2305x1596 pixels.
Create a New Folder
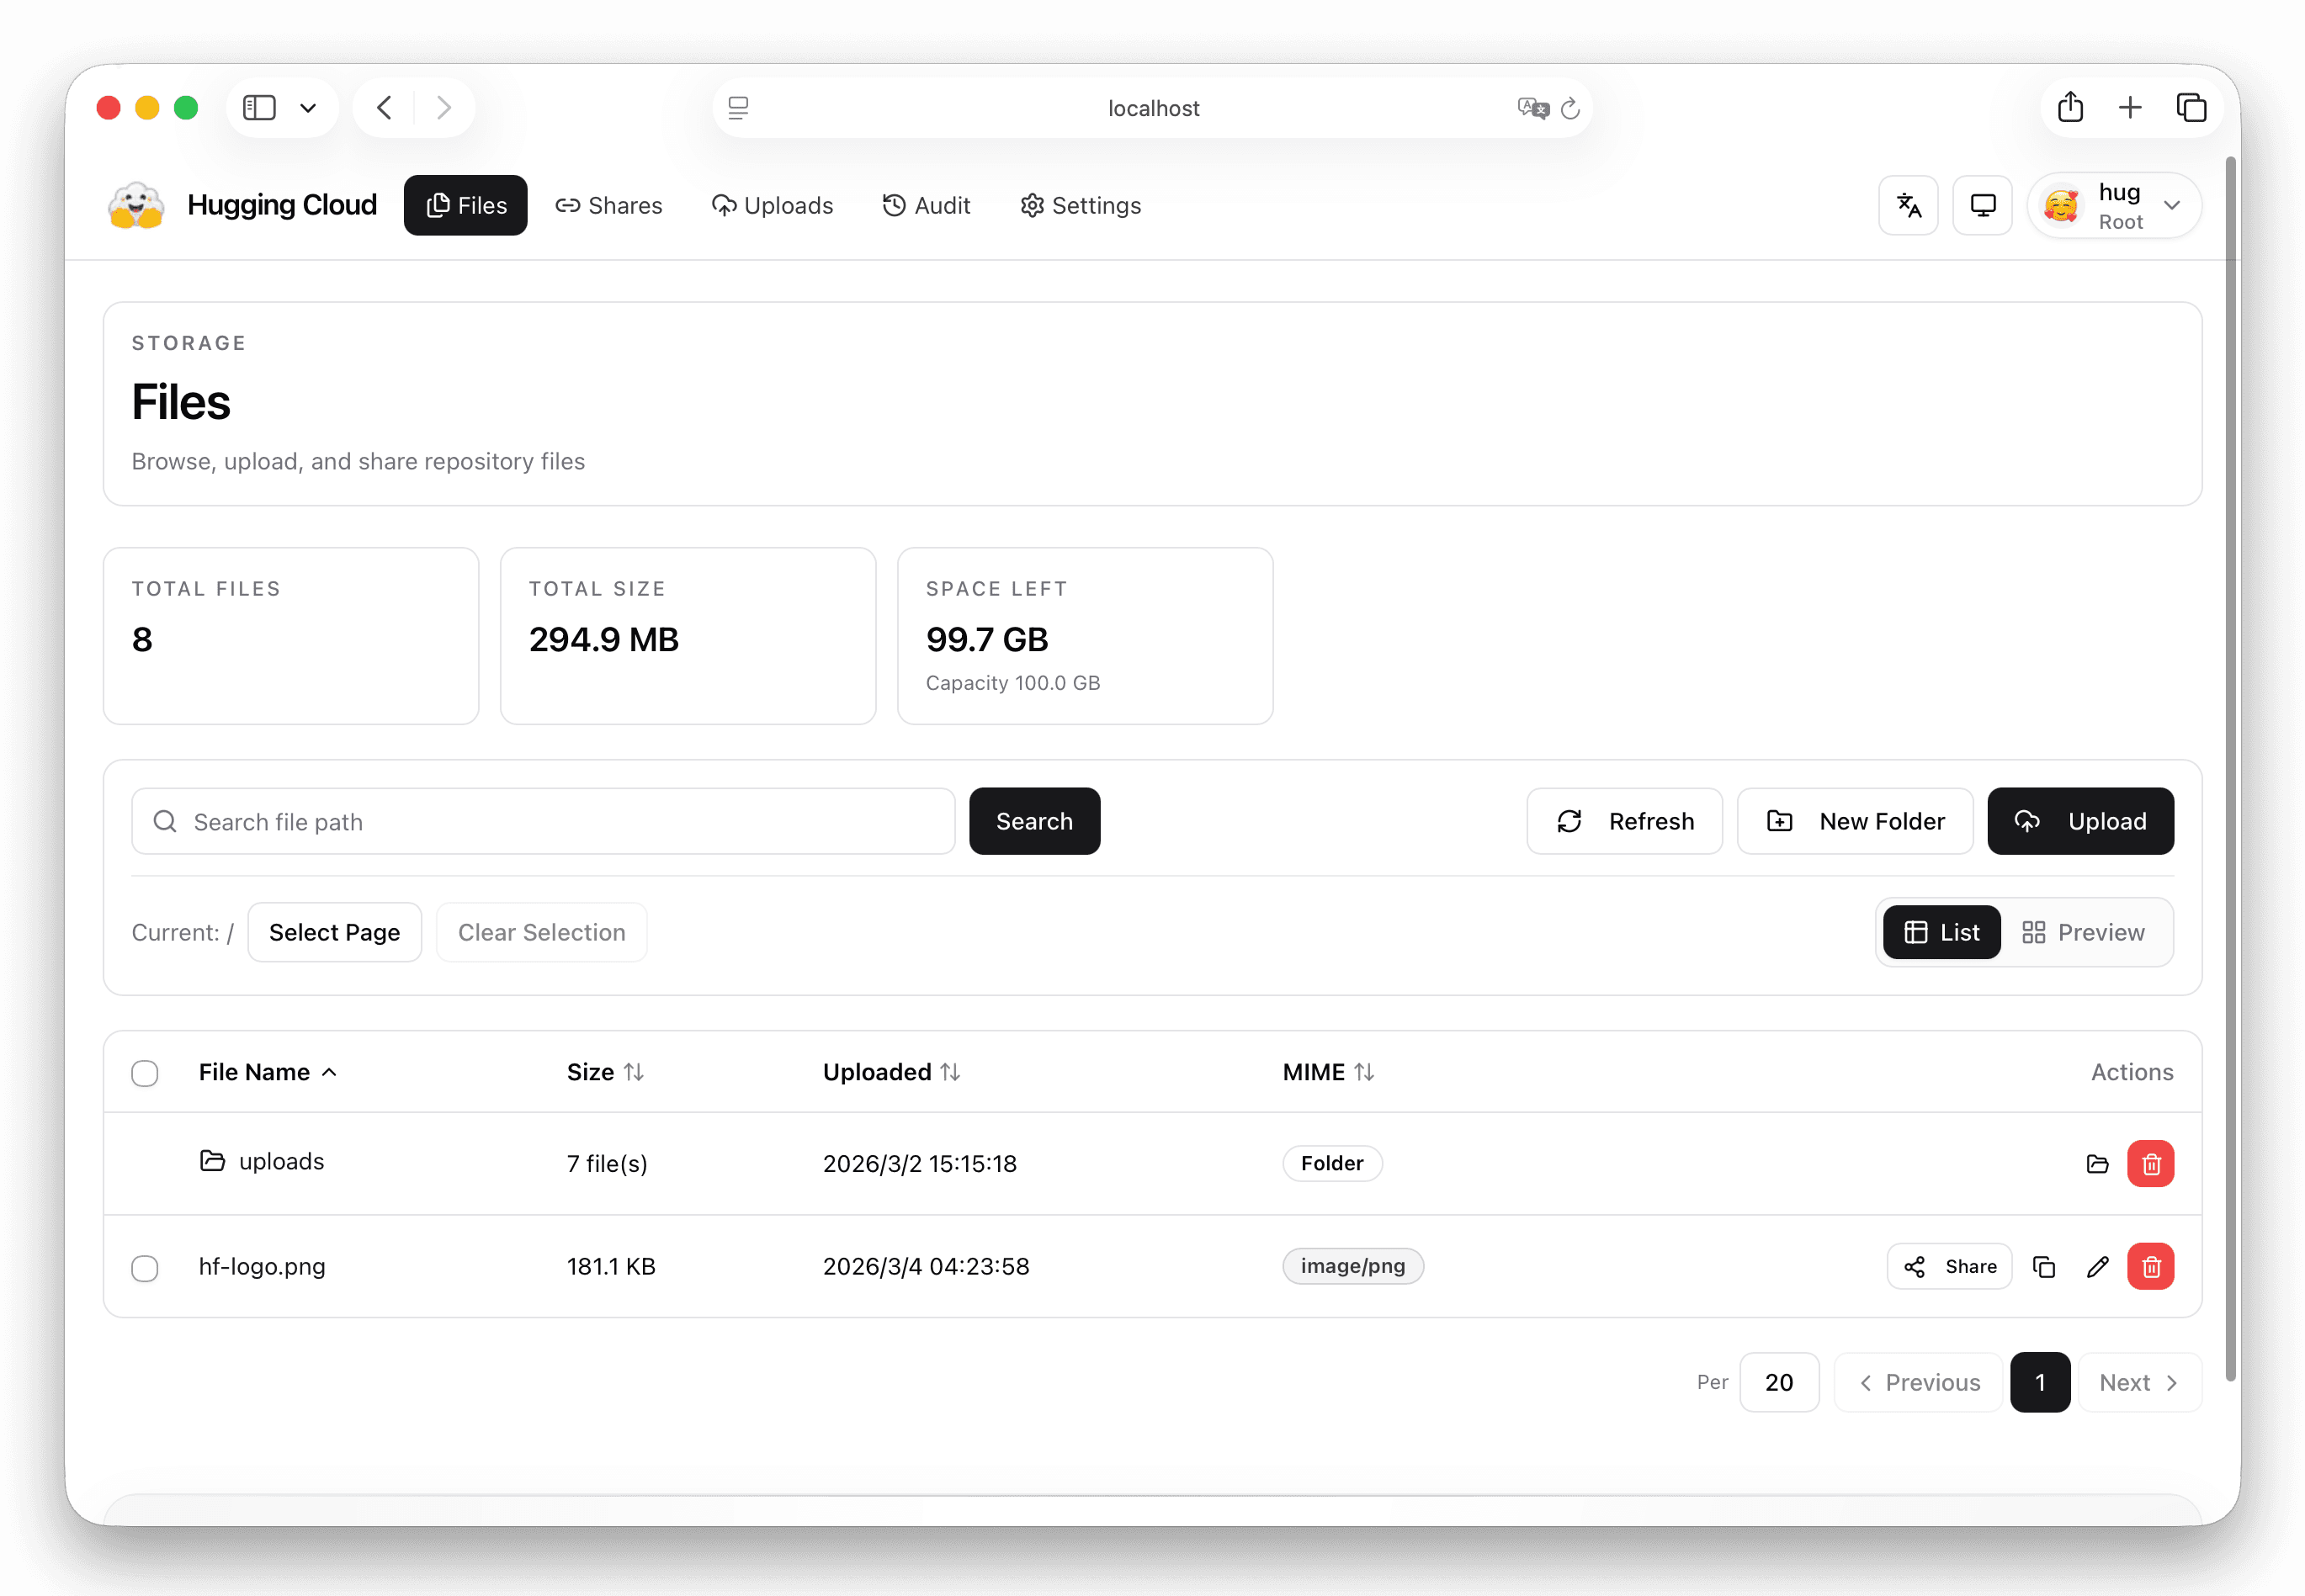click(1855, 821)
